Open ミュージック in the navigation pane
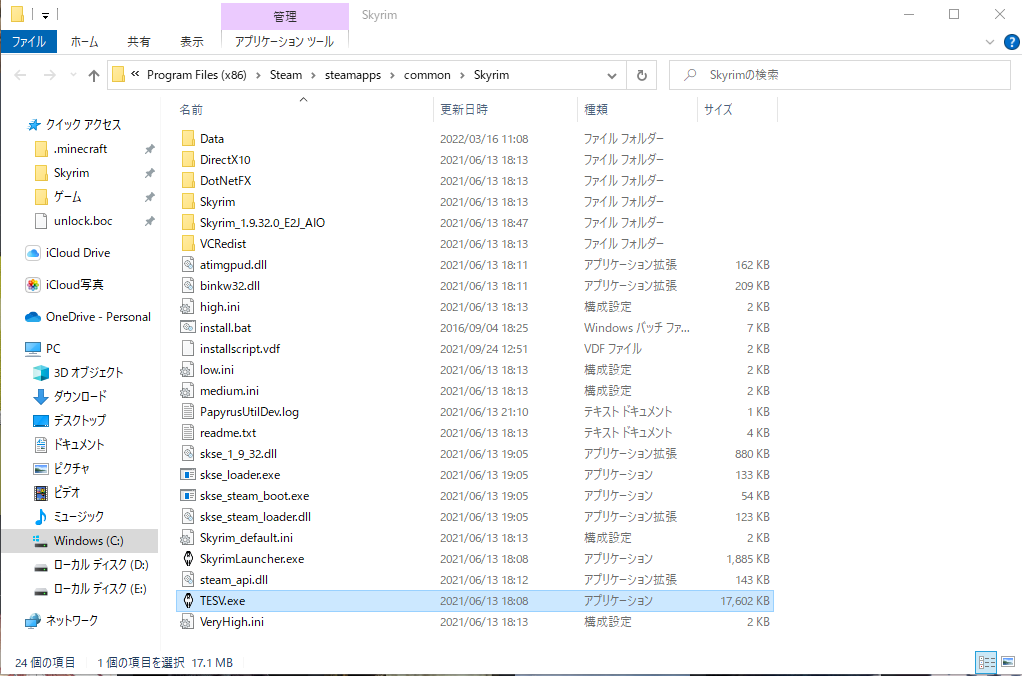The width and height of the screenshot is (1022, 676). point(68,516)
